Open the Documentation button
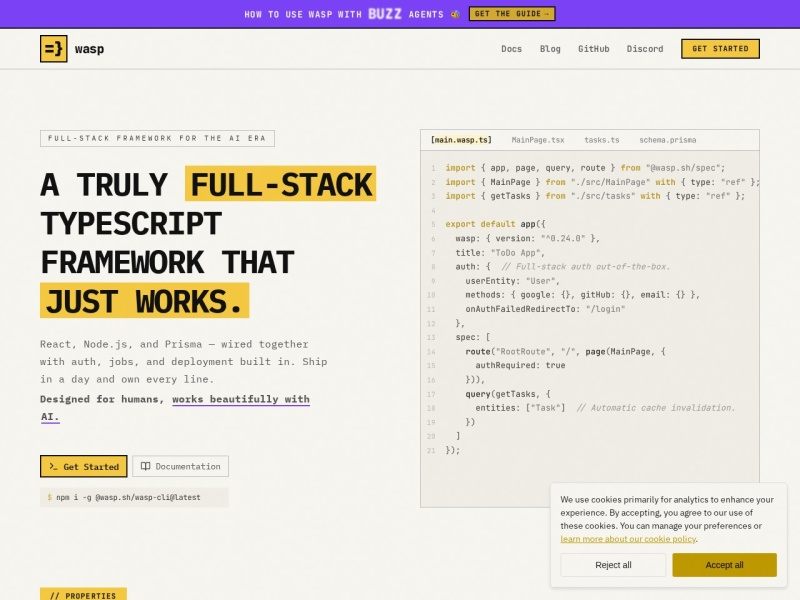This screenshot has height=600, width=800. (181, 466)
